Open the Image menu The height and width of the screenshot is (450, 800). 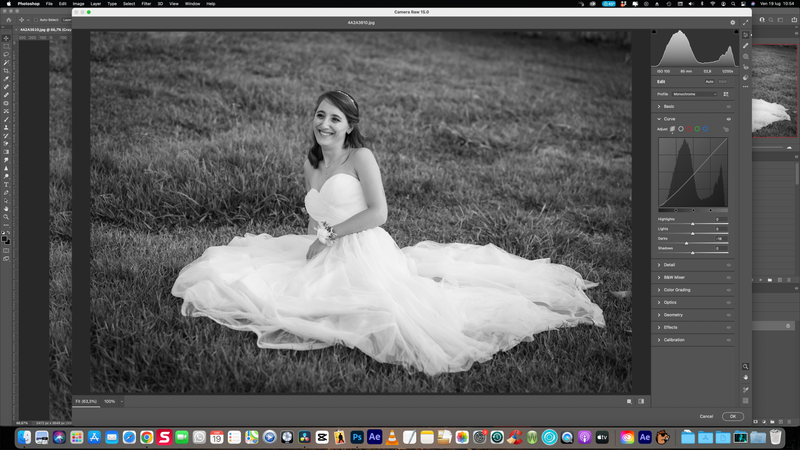click(80, 4)
